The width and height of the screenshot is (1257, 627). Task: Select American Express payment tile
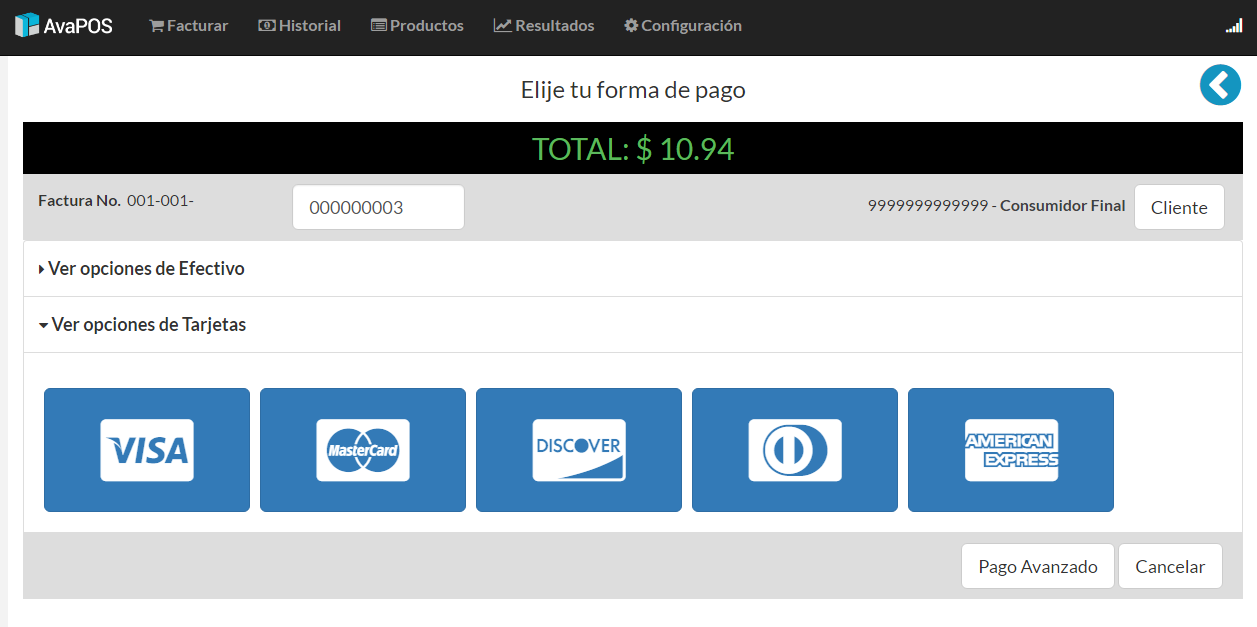[1011, 450]
